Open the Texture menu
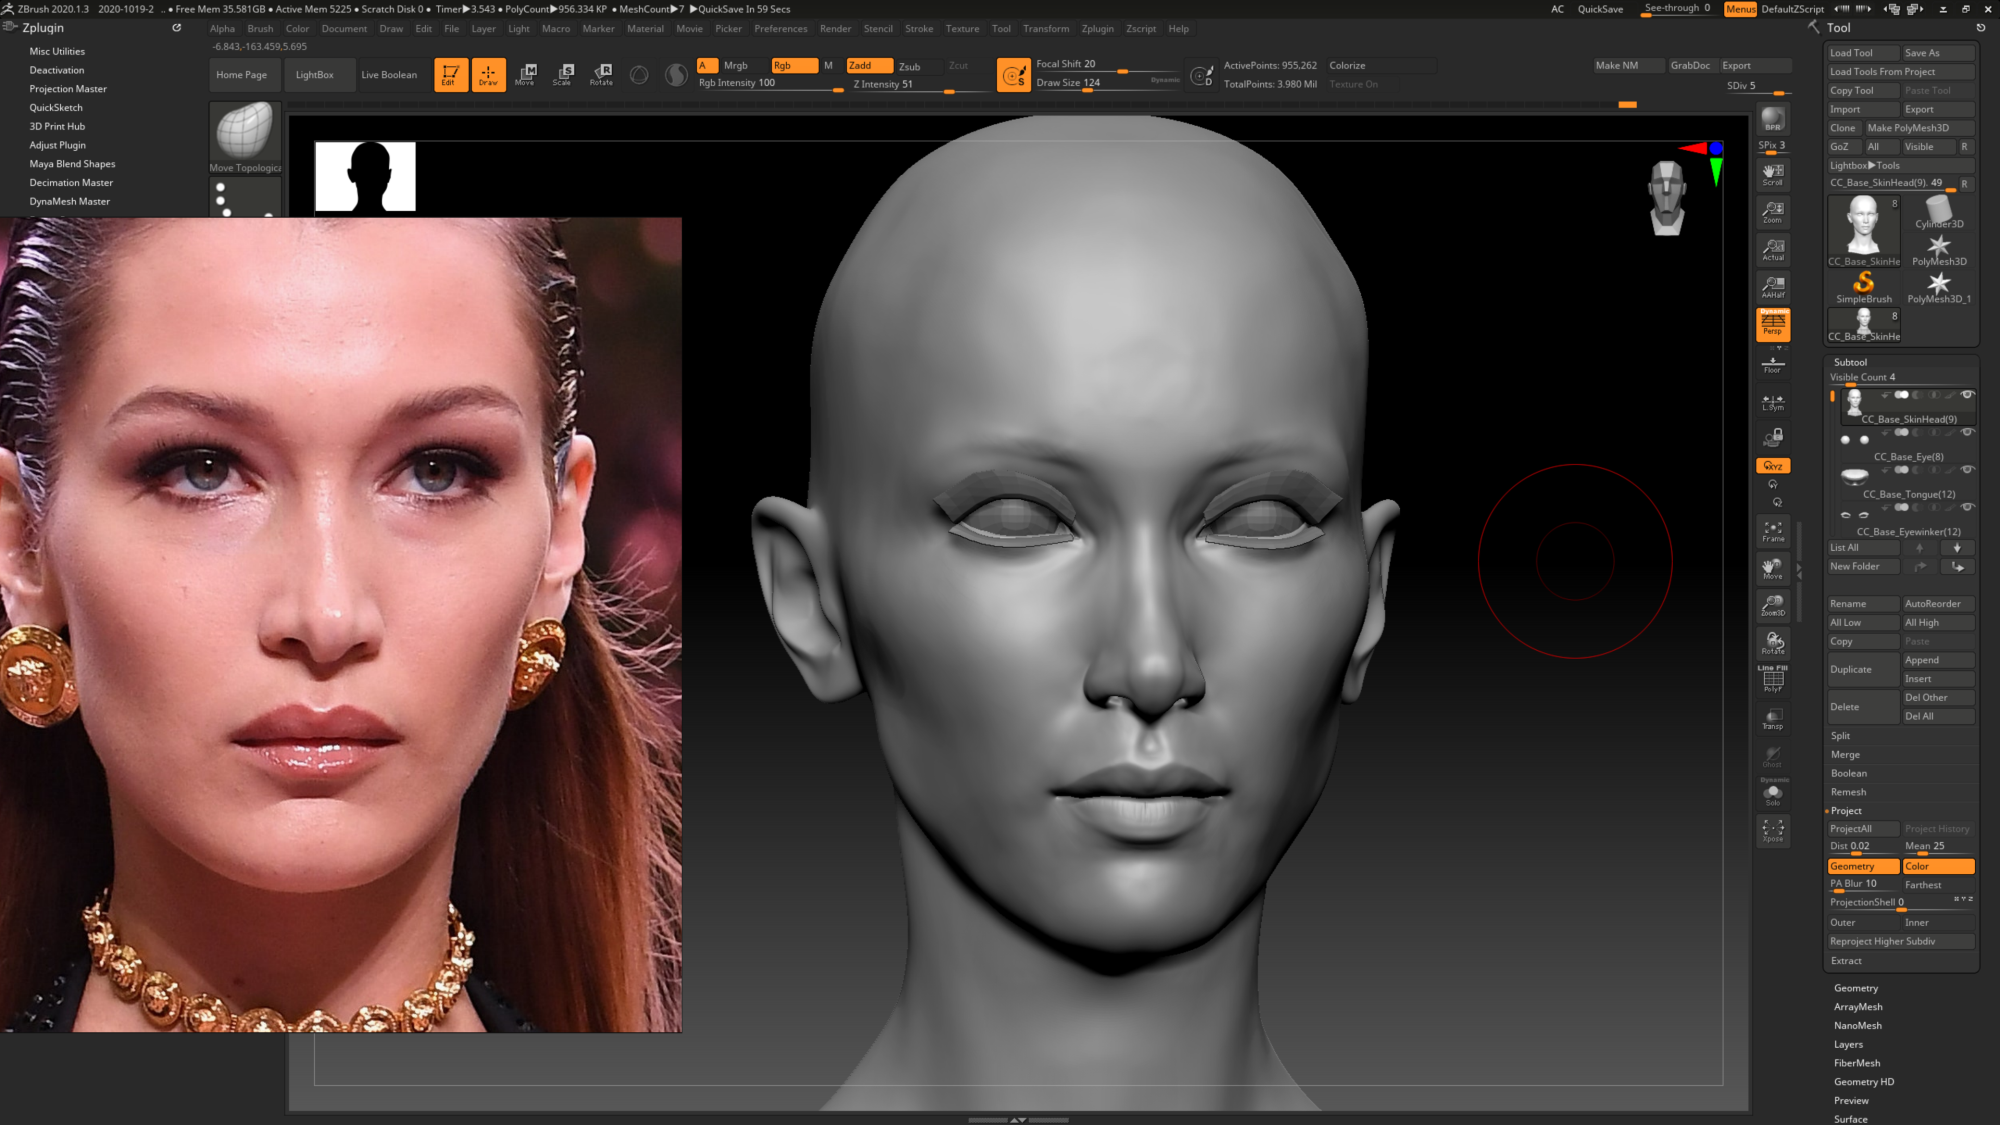The width and height of the screenshot is (2000, 1125). click(962, 29)
